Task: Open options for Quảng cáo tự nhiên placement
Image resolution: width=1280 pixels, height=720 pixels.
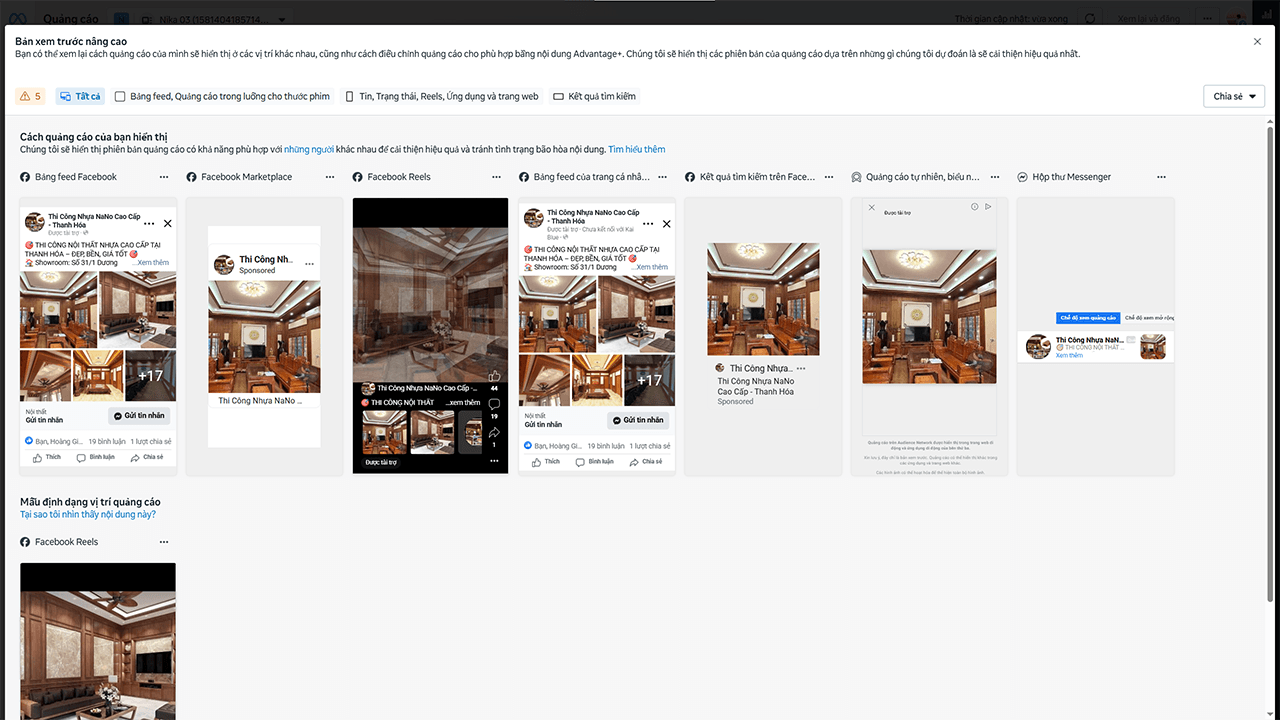Action: pos(995,177)
